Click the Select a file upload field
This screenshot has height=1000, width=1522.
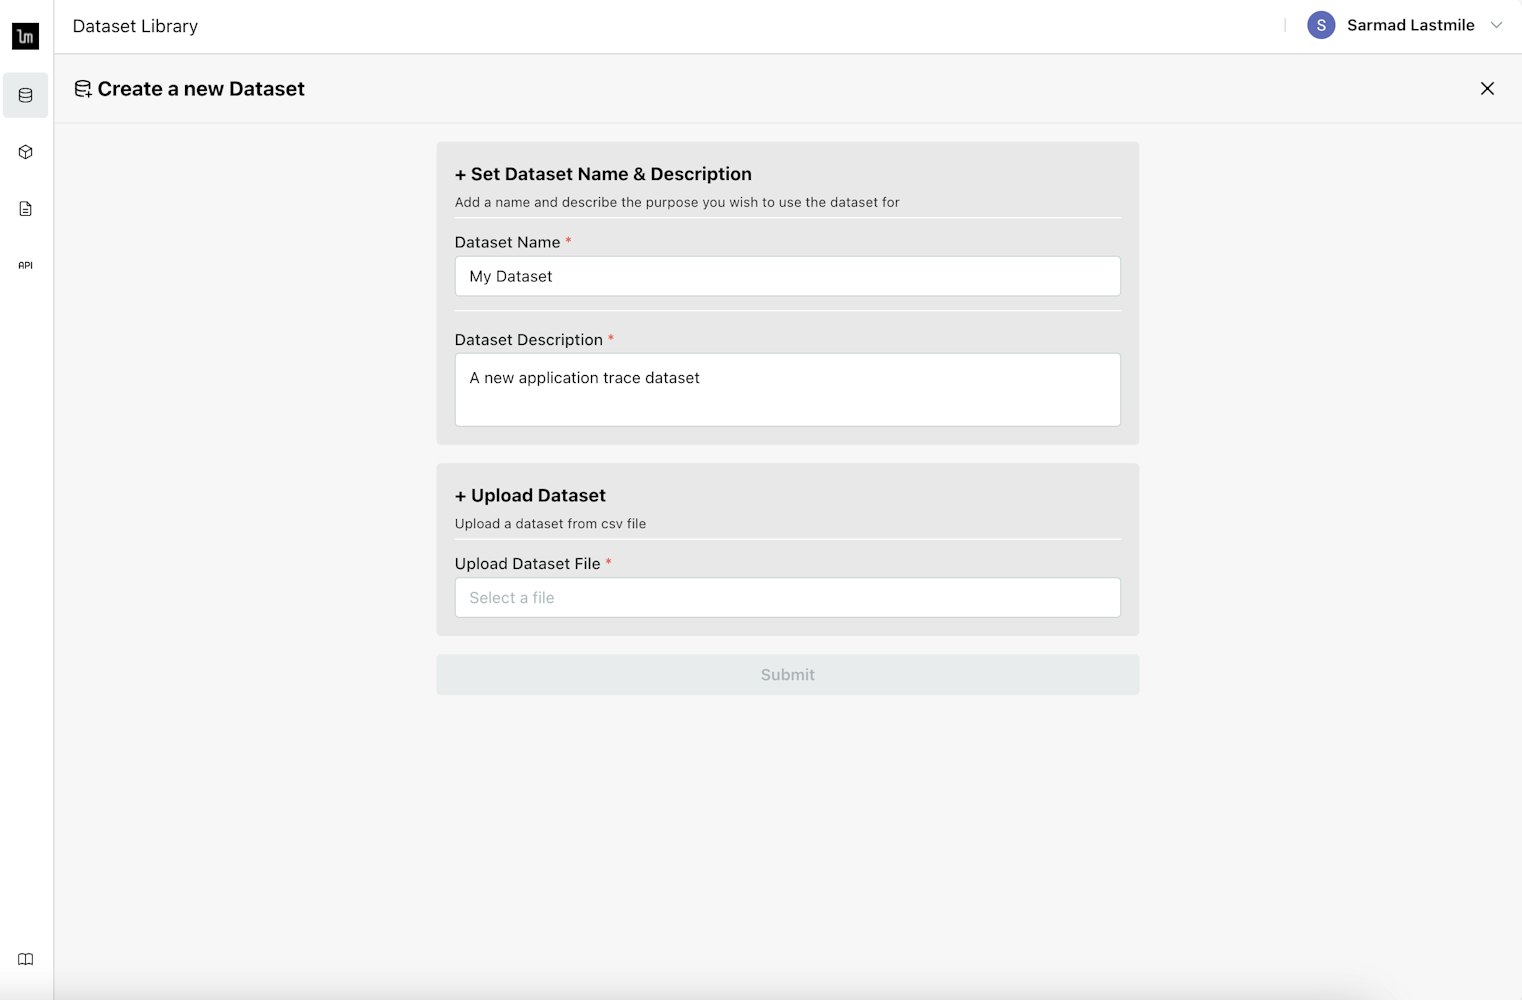coord(787,597)
